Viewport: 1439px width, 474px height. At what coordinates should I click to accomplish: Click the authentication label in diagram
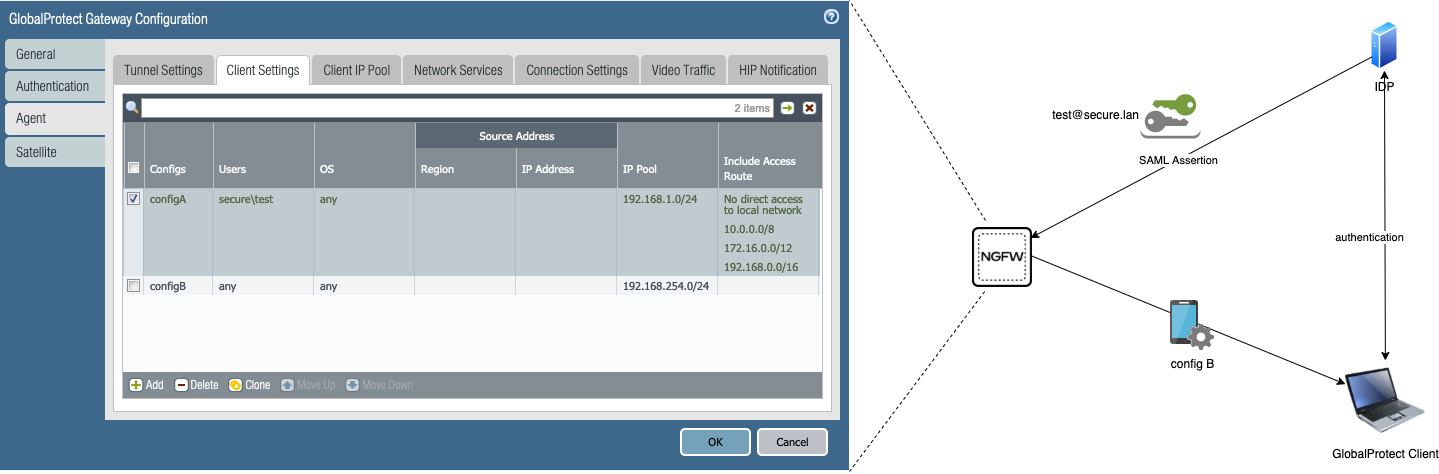(x=1370, y=237)
